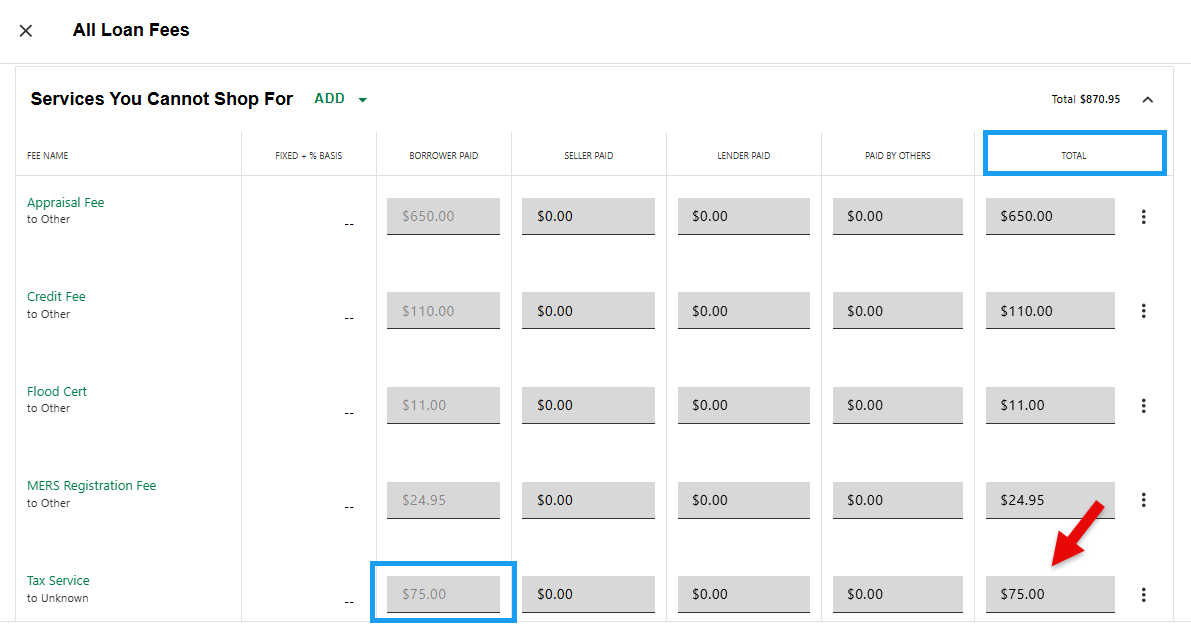This screenshot has width=1191, height=629.
Task: Click the SELLER PAID column header
Action: pyautogui.click(x=588, y=156)
